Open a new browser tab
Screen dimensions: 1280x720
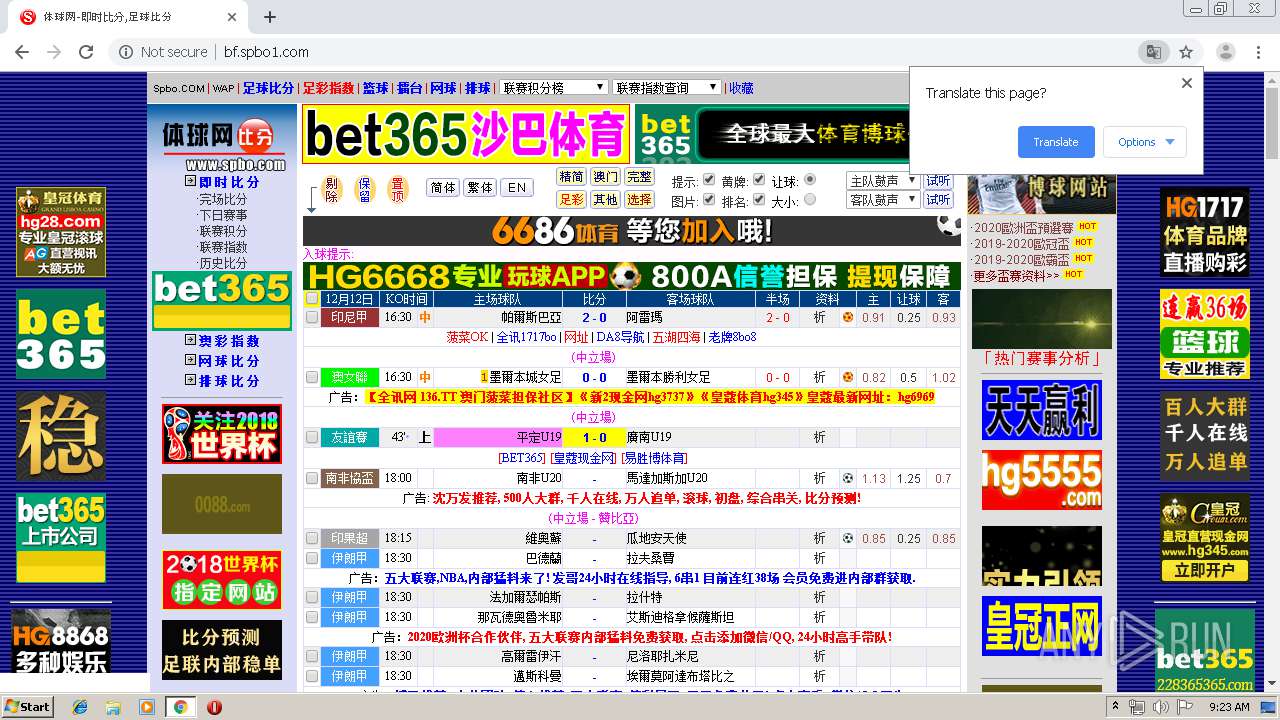pyautogui.click(x=270, y=17)
